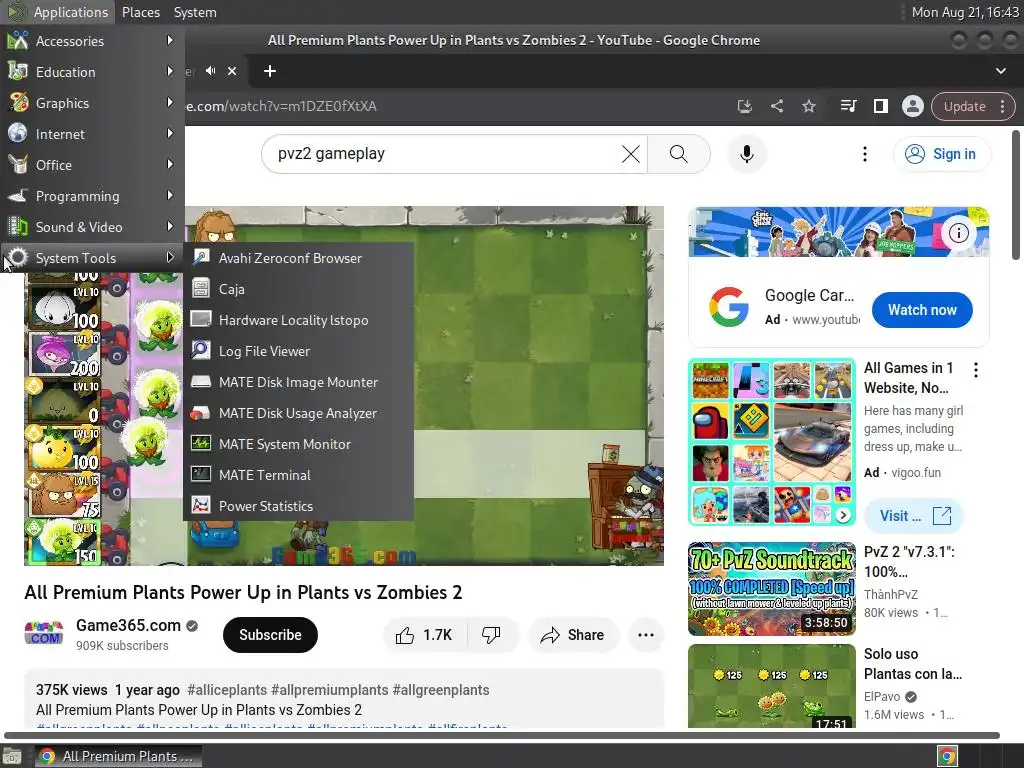Click the page vertical scrollbar
Viewport: 1024px width, 768px height.
click(x=1016, y=195)
